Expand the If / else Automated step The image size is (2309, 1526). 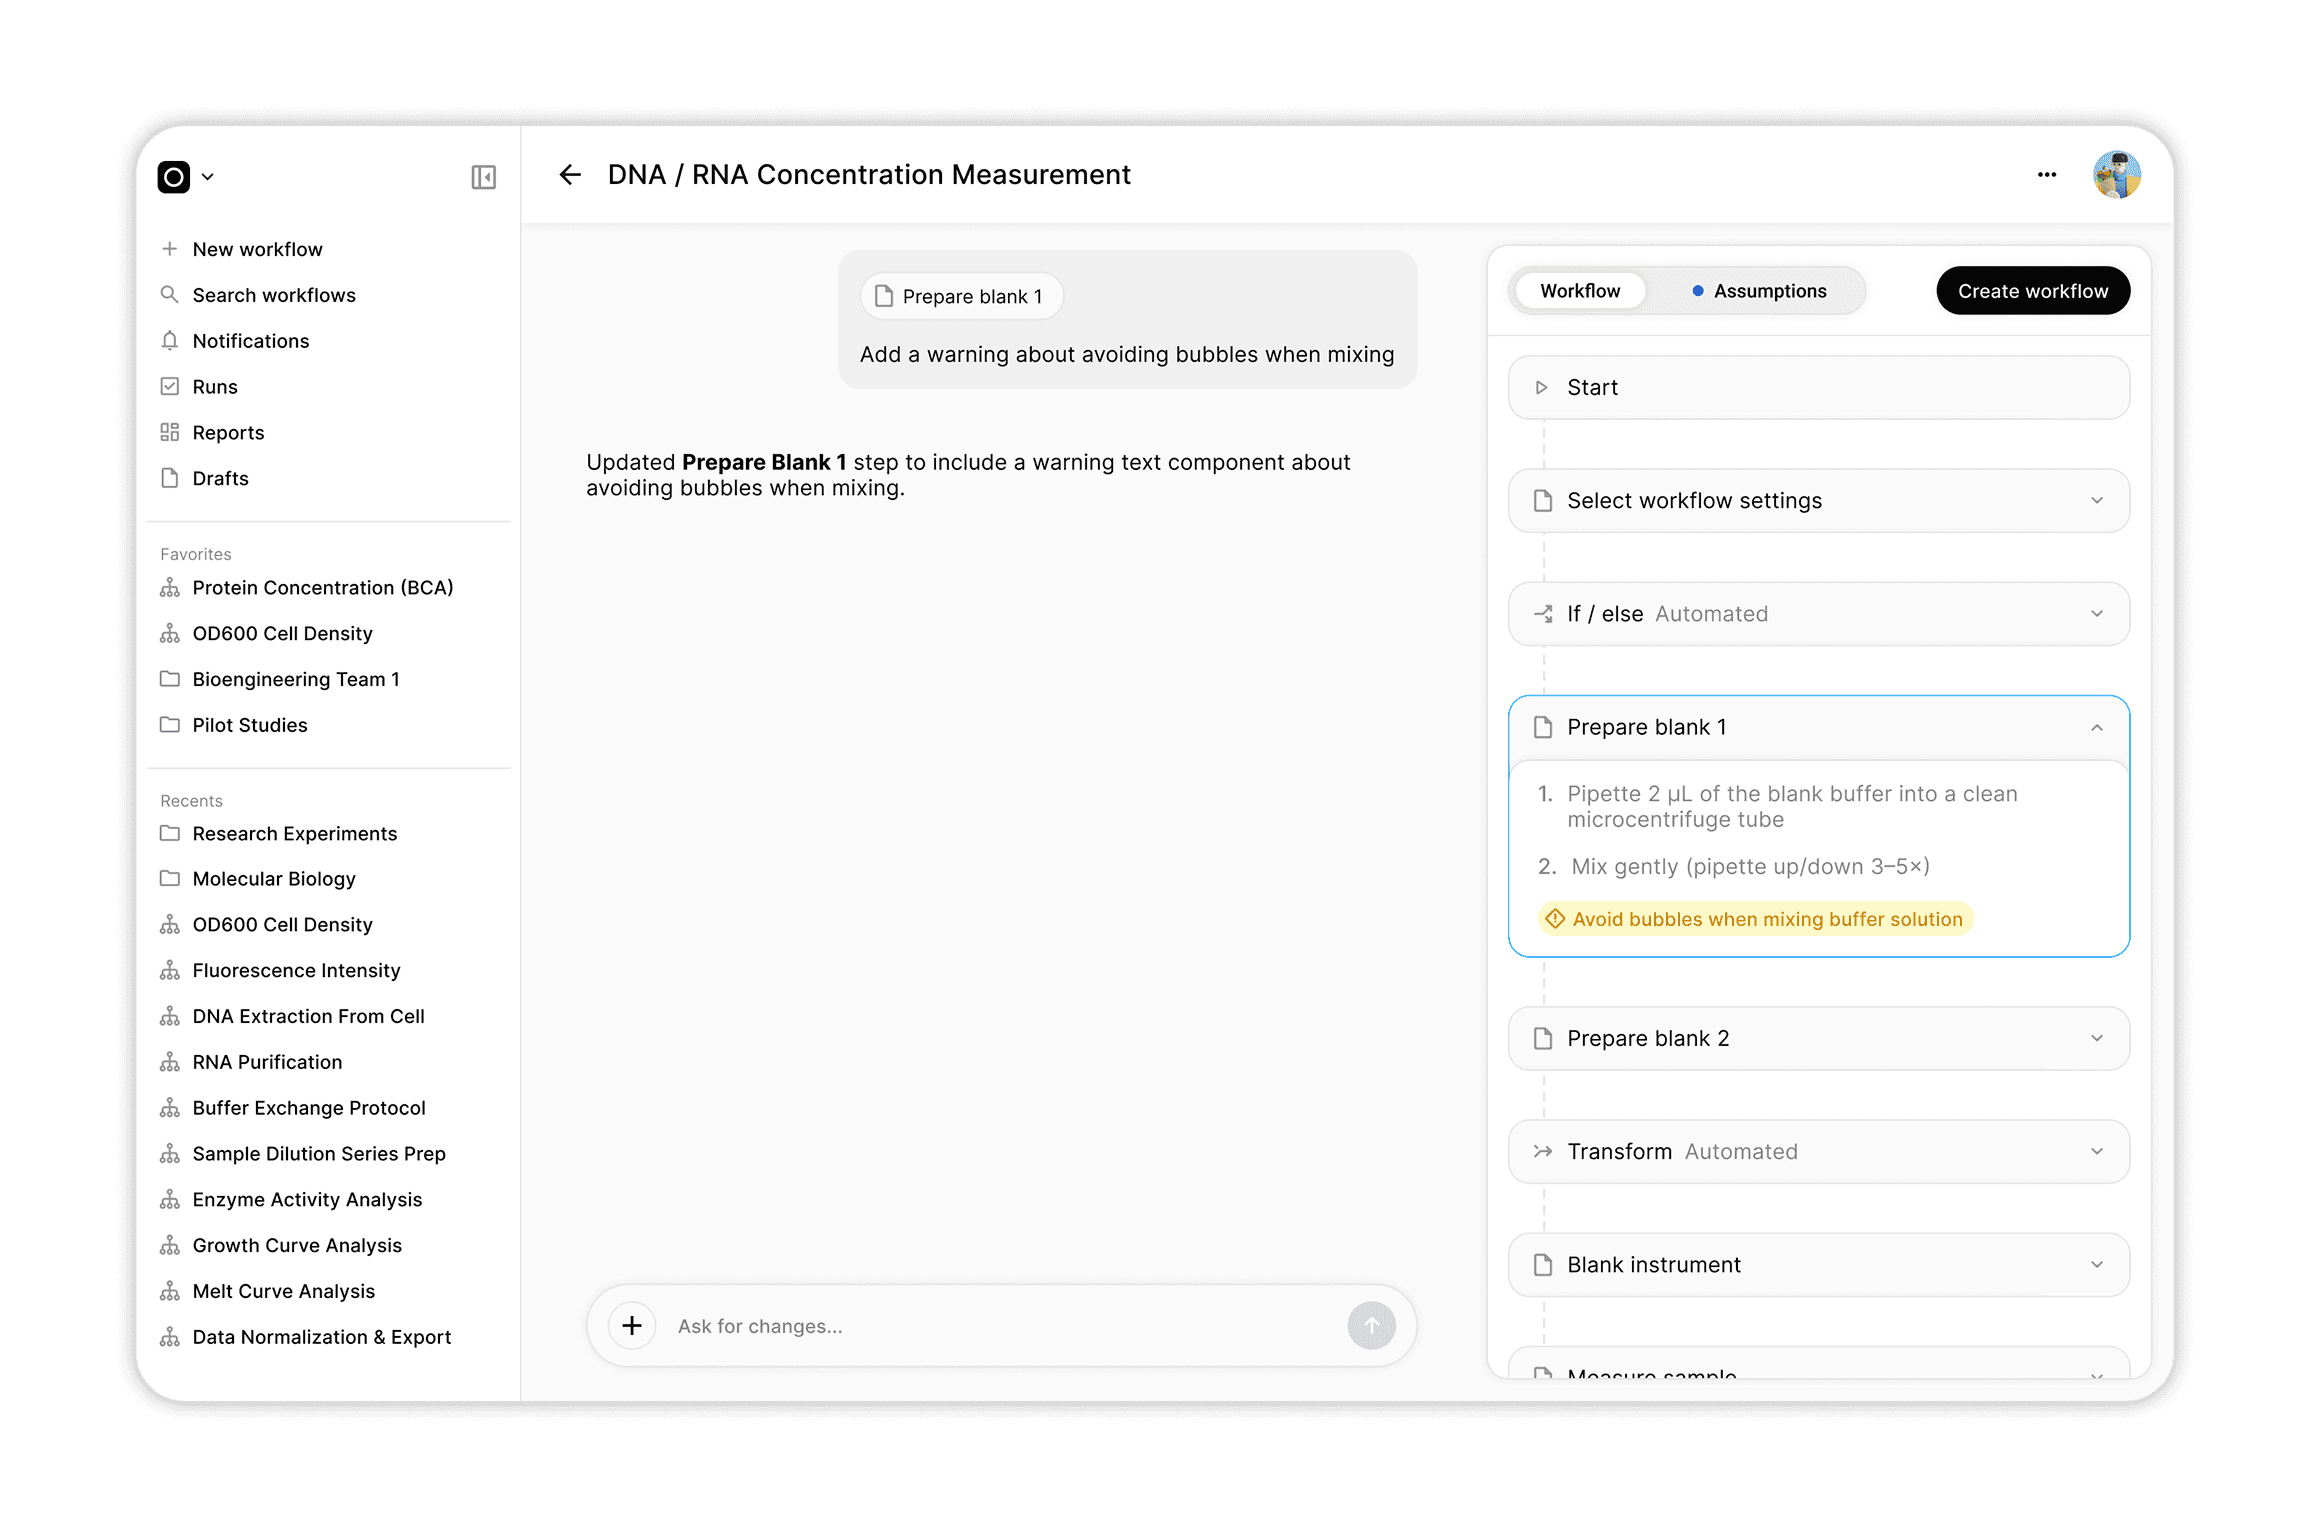[2097, 614]
